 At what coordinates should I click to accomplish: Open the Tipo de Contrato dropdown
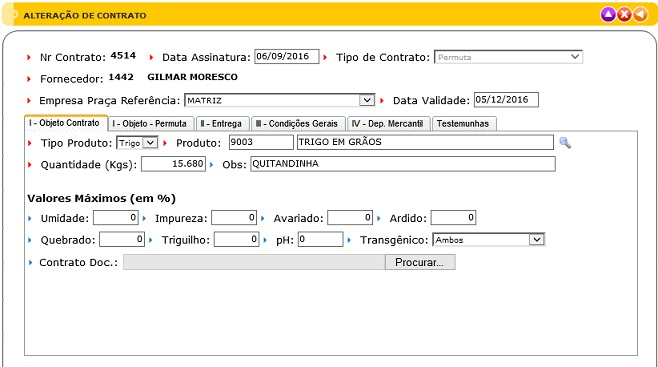(508, 57)
